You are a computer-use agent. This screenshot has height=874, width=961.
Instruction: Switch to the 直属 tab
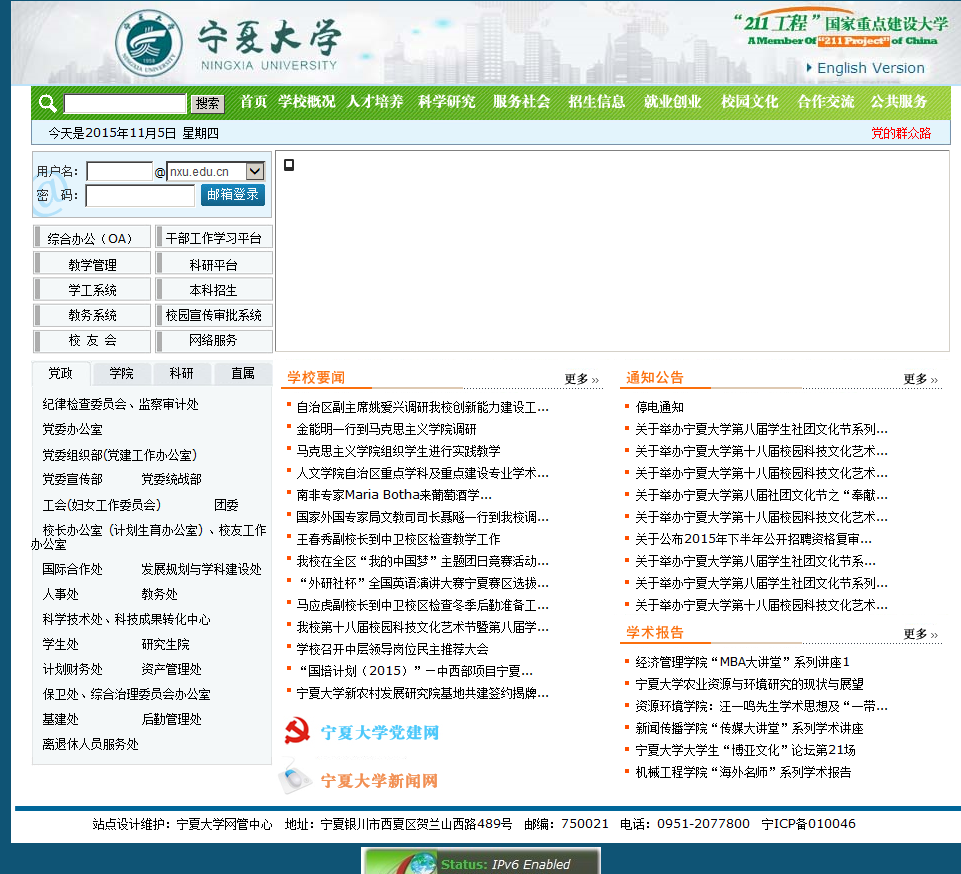tap(243, 373)
